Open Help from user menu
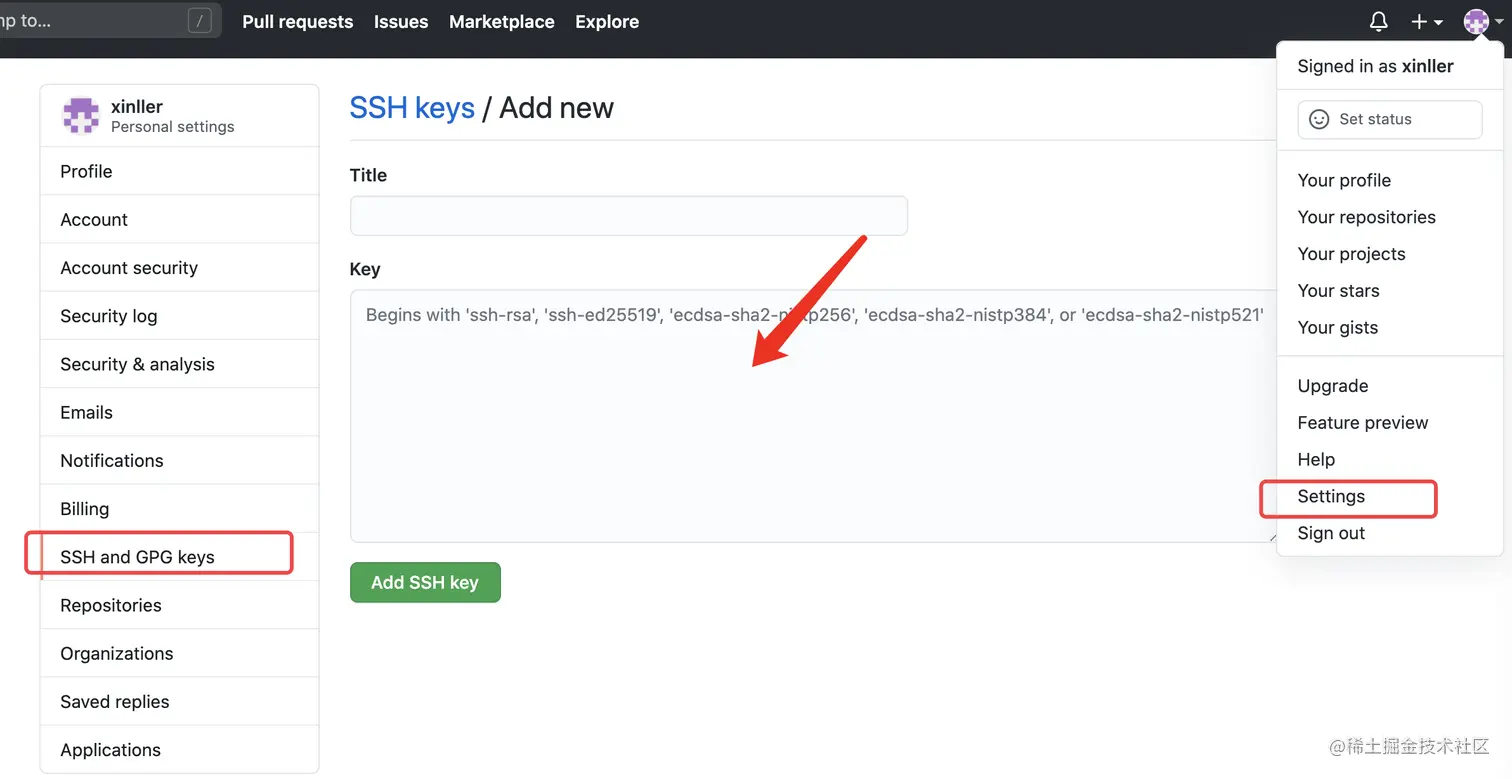Viewport: 1512px width, 779px height. click(1389, 460)
